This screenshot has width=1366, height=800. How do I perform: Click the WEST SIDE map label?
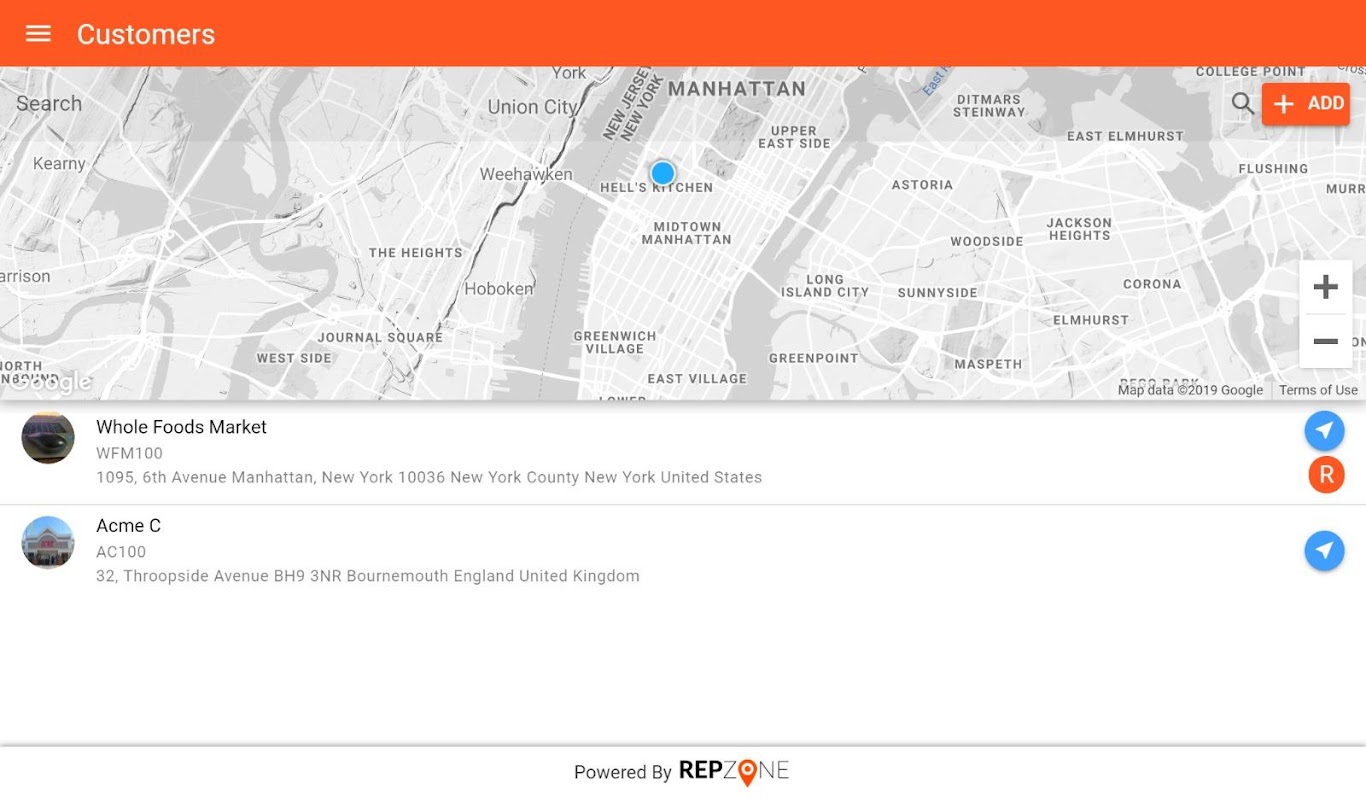294,358
